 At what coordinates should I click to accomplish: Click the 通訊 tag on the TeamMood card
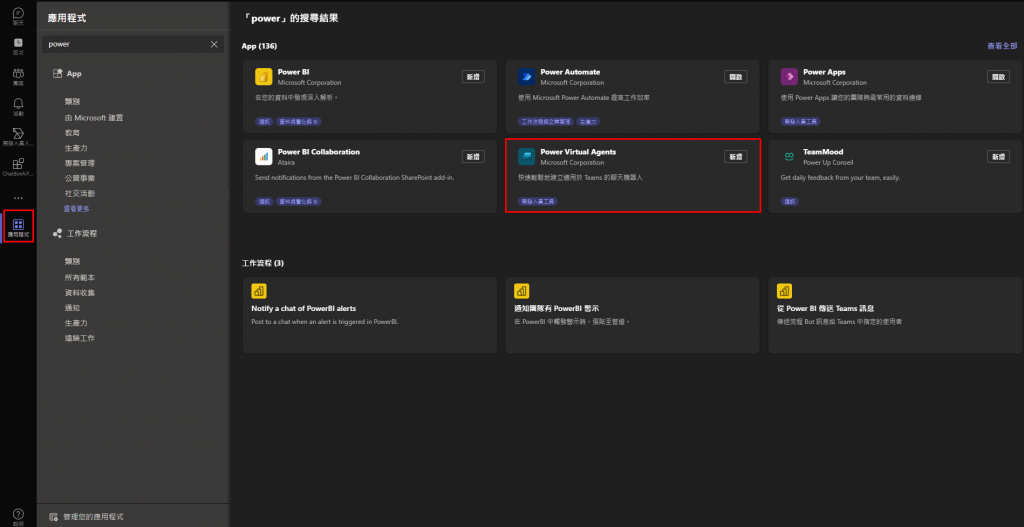coord(789,201)
